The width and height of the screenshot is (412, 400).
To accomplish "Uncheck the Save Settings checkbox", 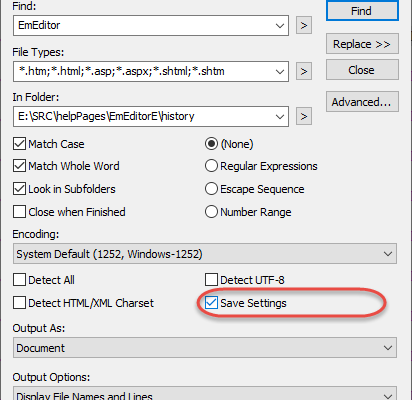I will (211, 303).
